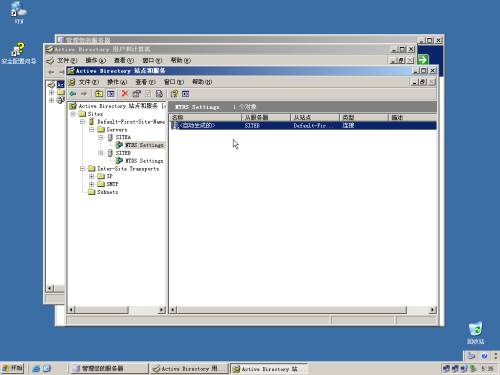Click the Help question-mark toolbar icon
Screen dimensions: 500x375
click(174, 94)
